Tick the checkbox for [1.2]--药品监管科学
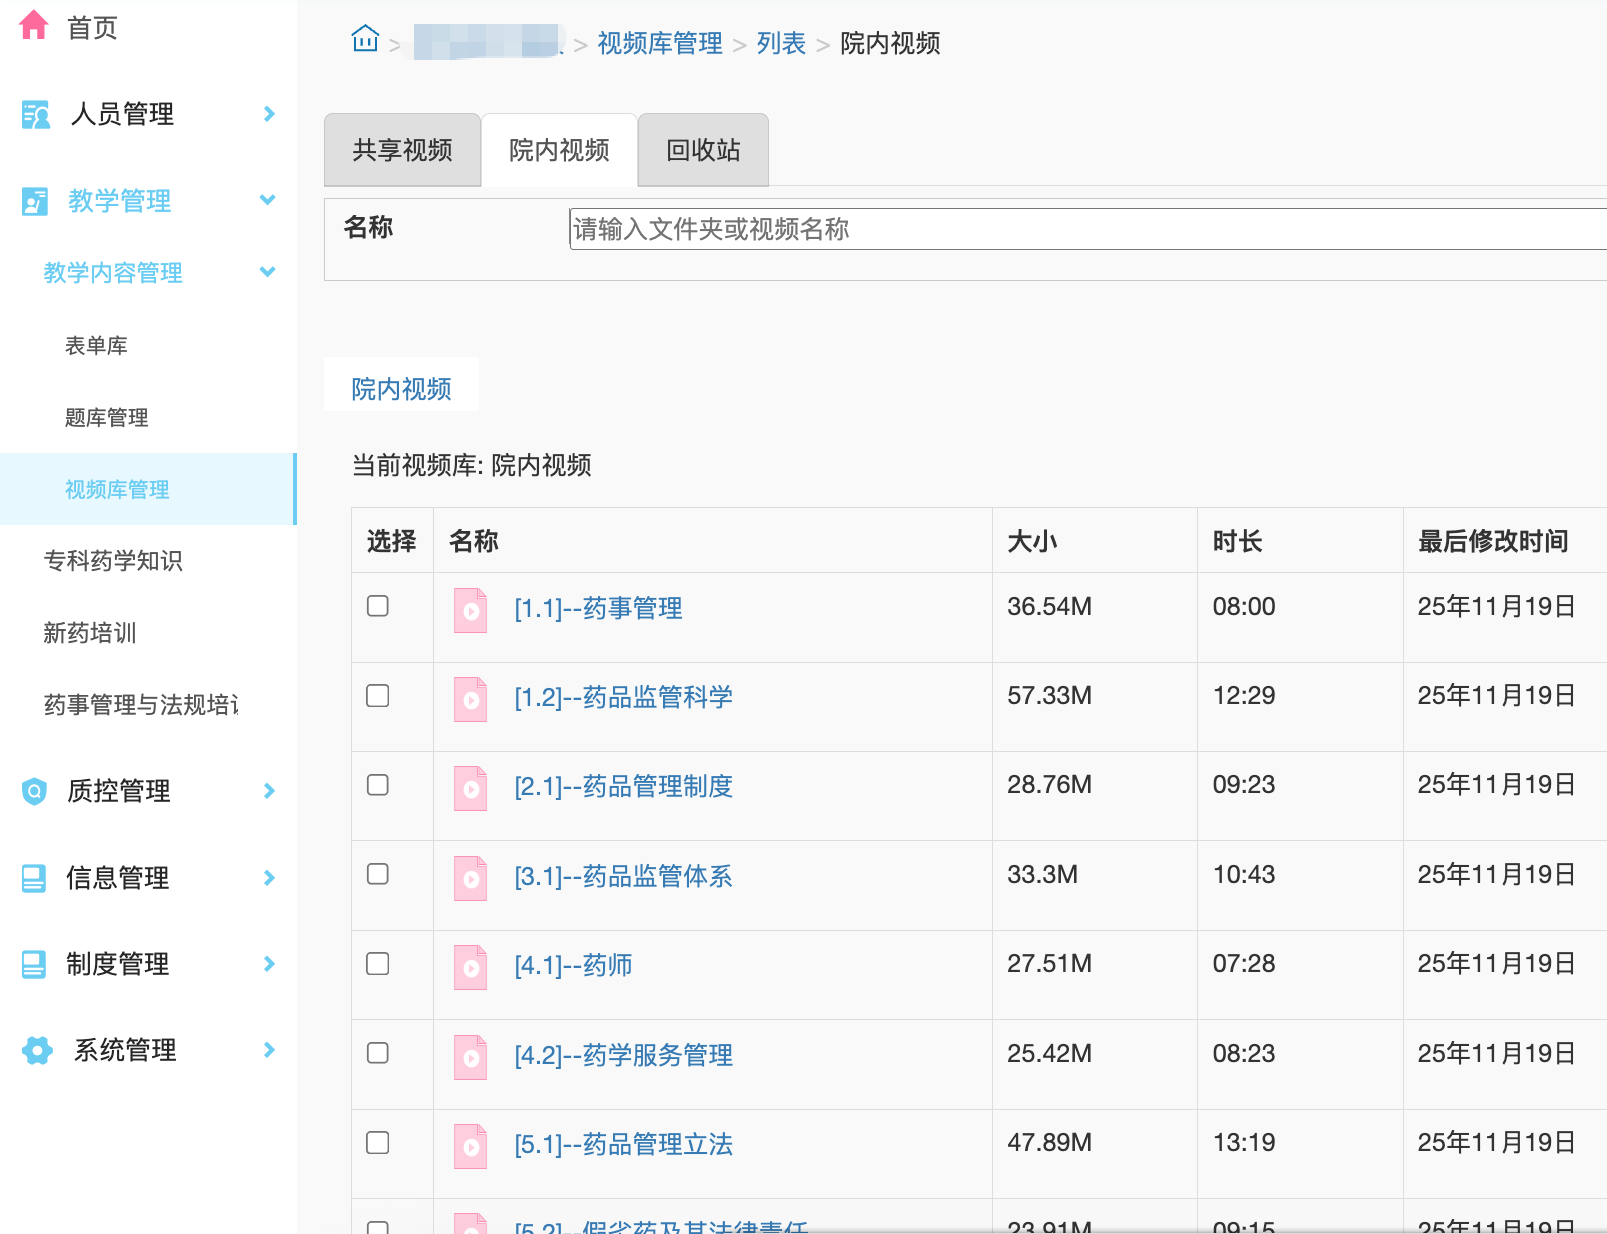 [378, 696]
